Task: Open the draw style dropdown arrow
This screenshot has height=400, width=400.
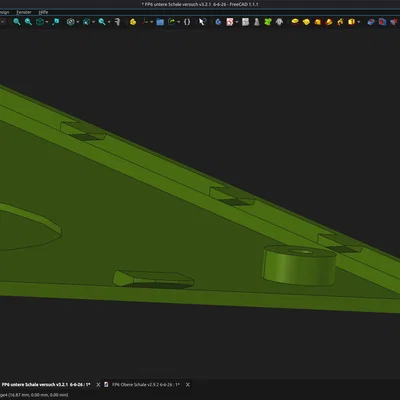Action: tap(47, 22)
